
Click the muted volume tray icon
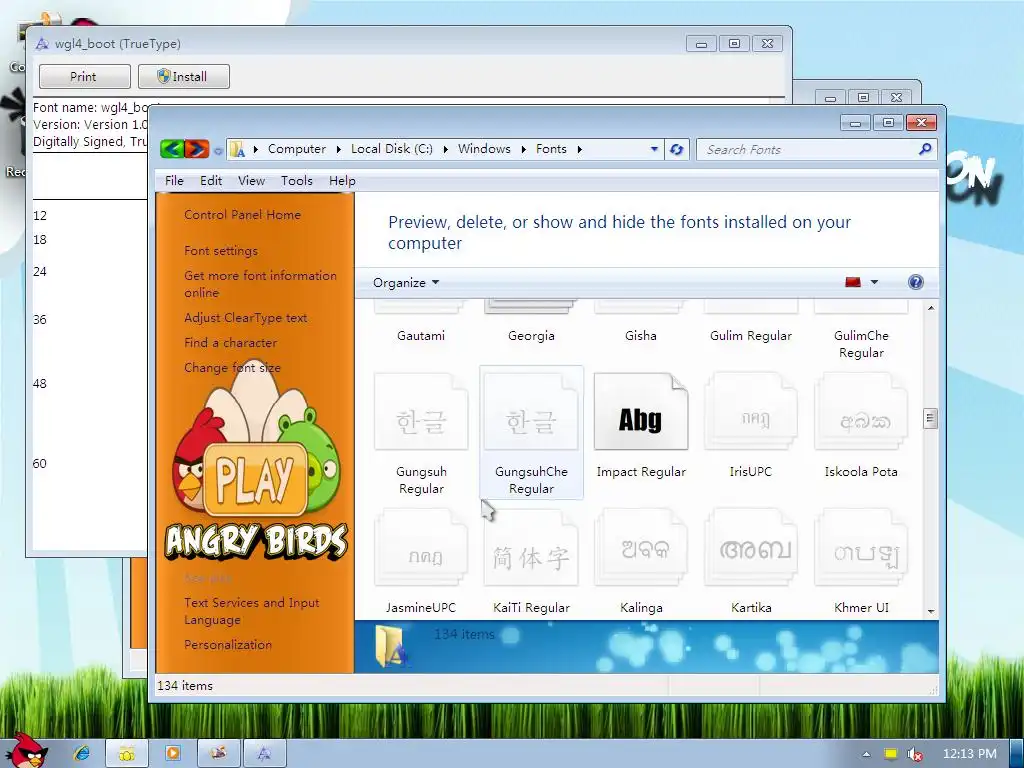(x=914, y=754)
